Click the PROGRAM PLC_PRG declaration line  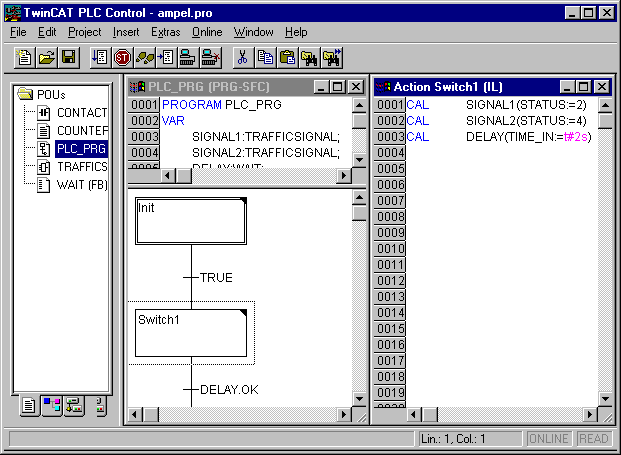pyautogui.click(x=222, y=105)
